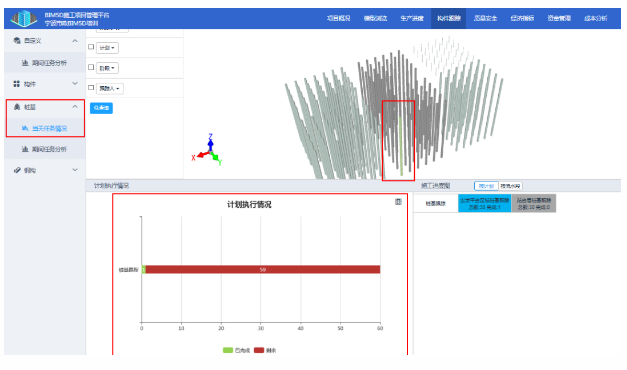Select the highlighted 构件跟踪 top menu
Image resolution: width=627 pixels, height=370 pixels.
(x=449, y=18)
